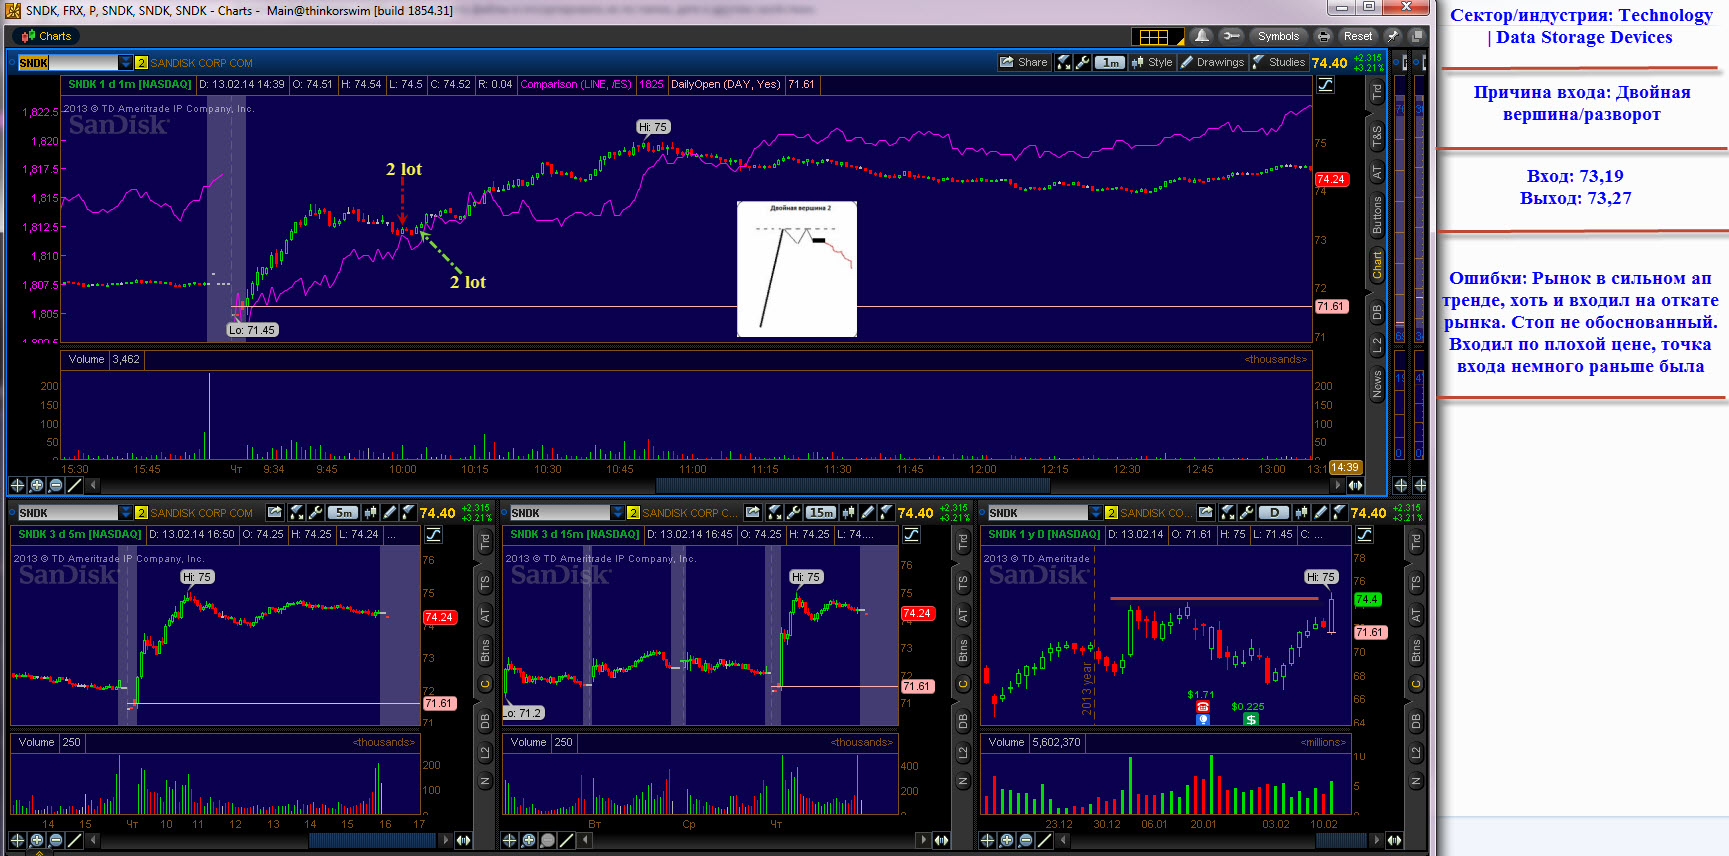Click the detach window icon near Reset
The height and width of the screenshot is (856, 1729).
coord(1416,36)
